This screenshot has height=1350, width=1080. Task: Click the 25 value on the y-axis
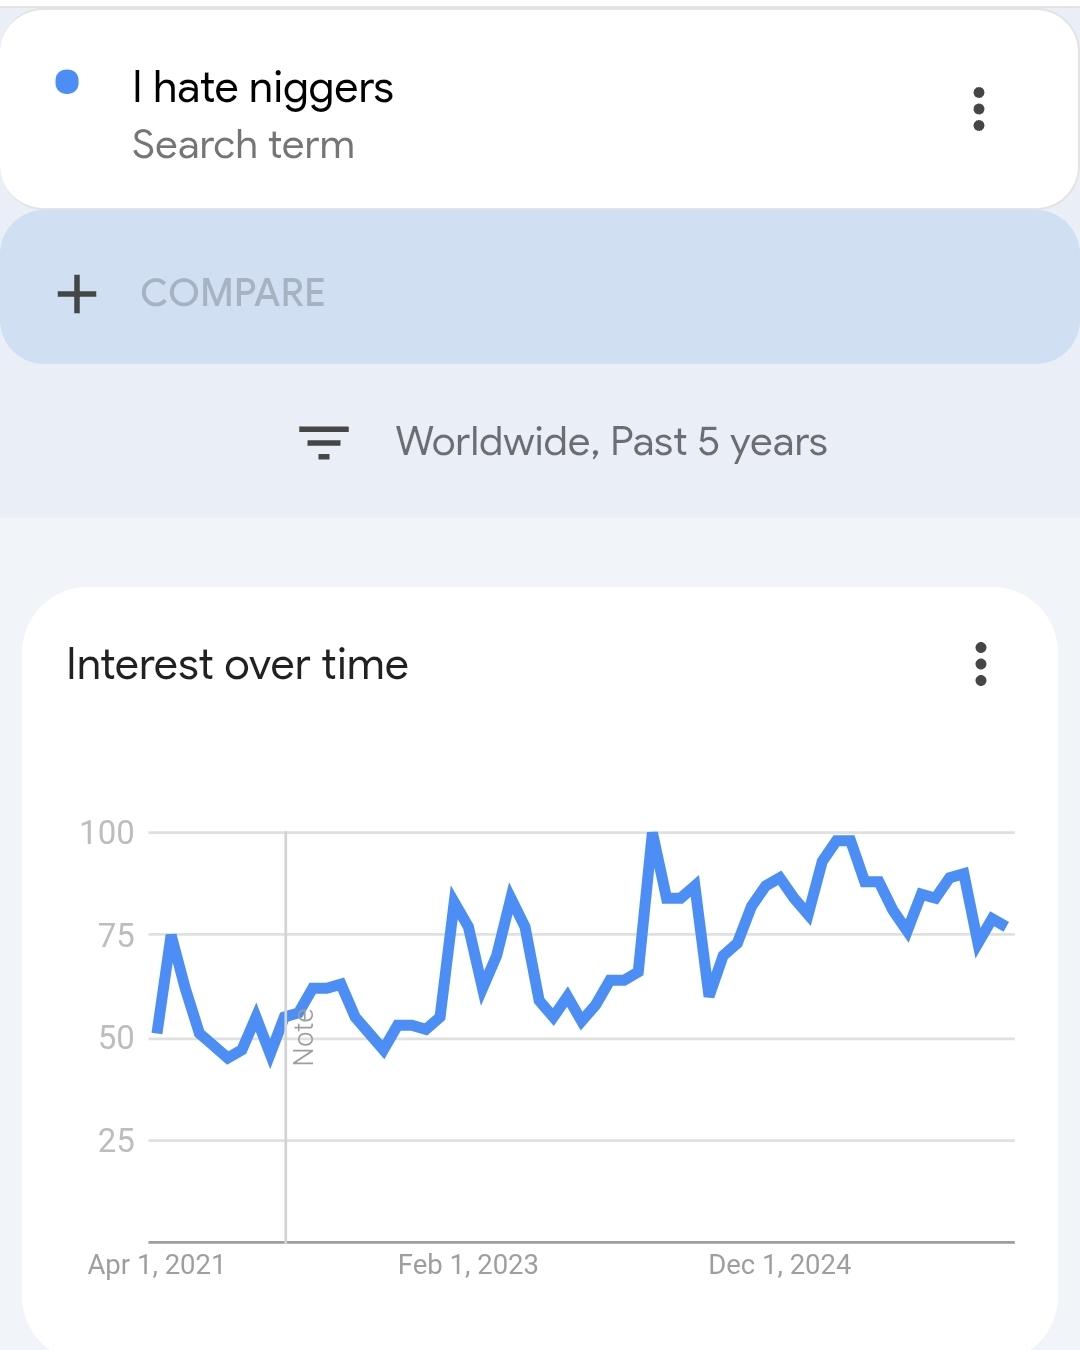coord(116,1140)
